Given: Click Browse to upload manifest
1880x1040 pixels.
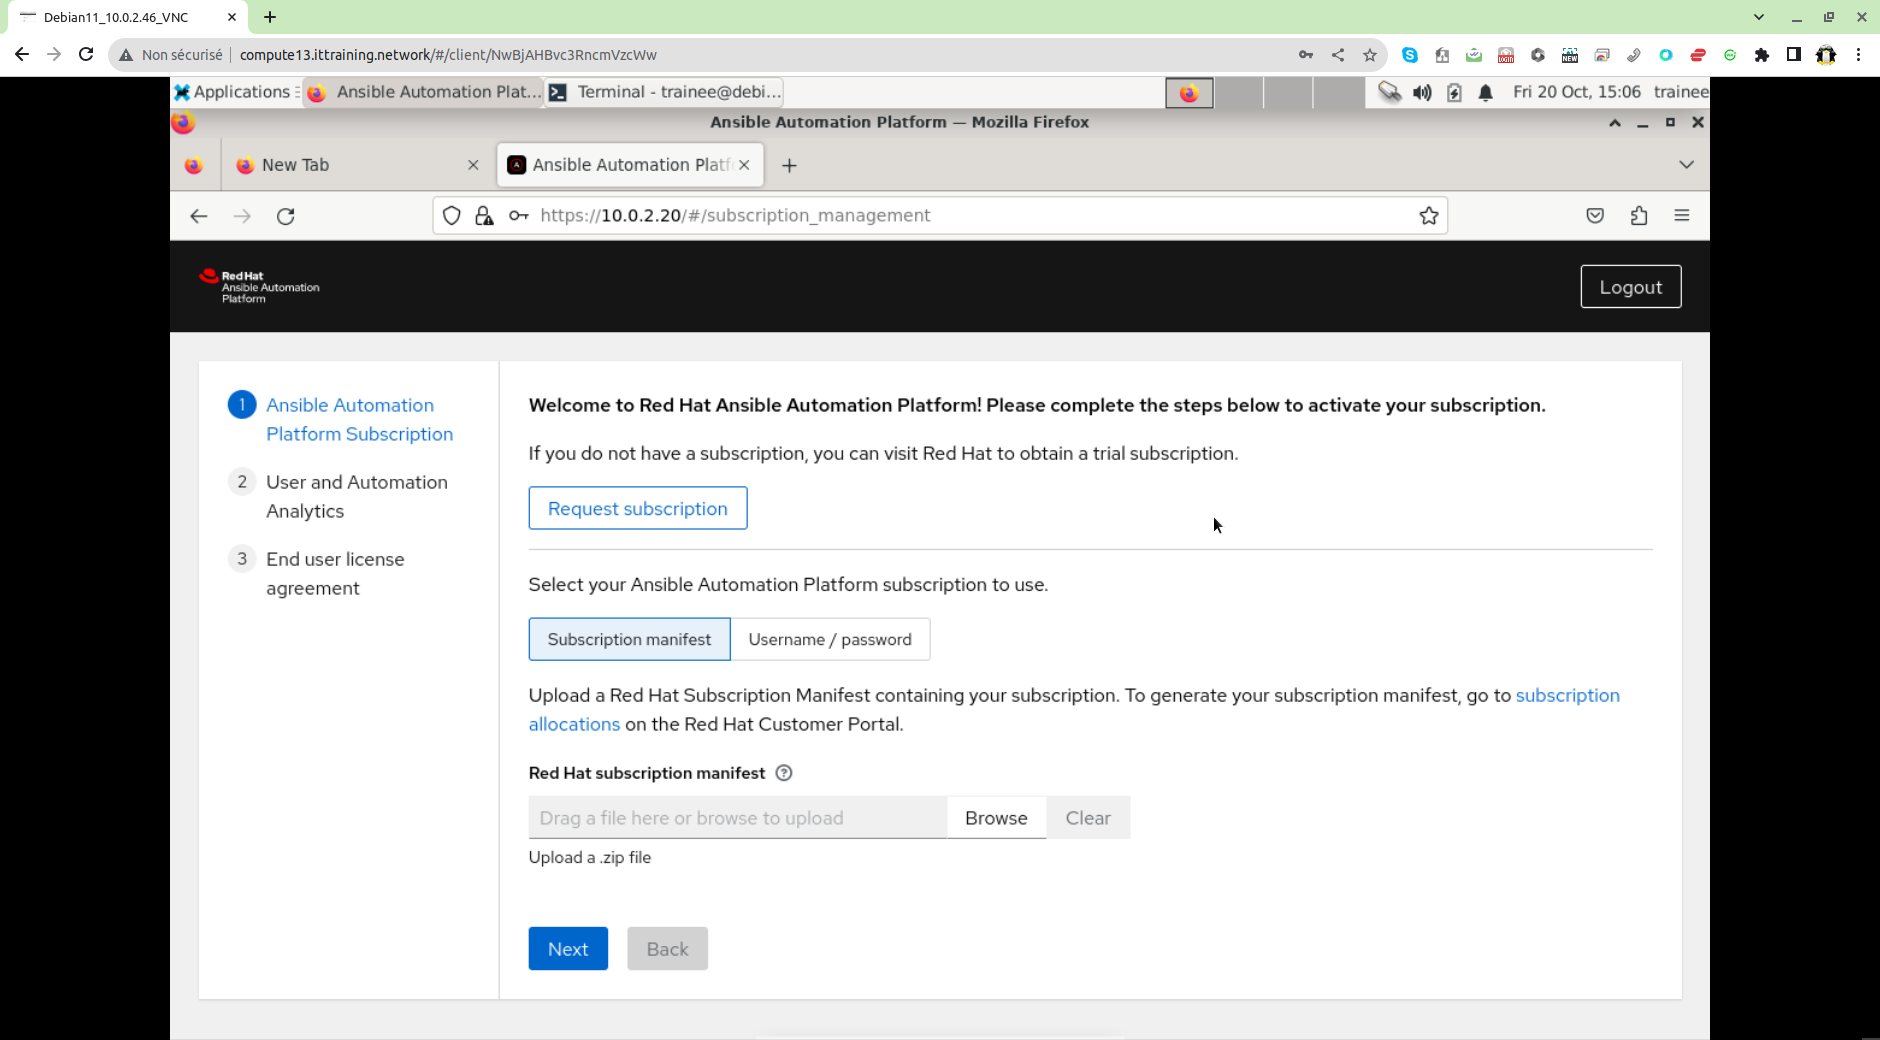Looking at the screenshot, I should [x=996, y=818].
